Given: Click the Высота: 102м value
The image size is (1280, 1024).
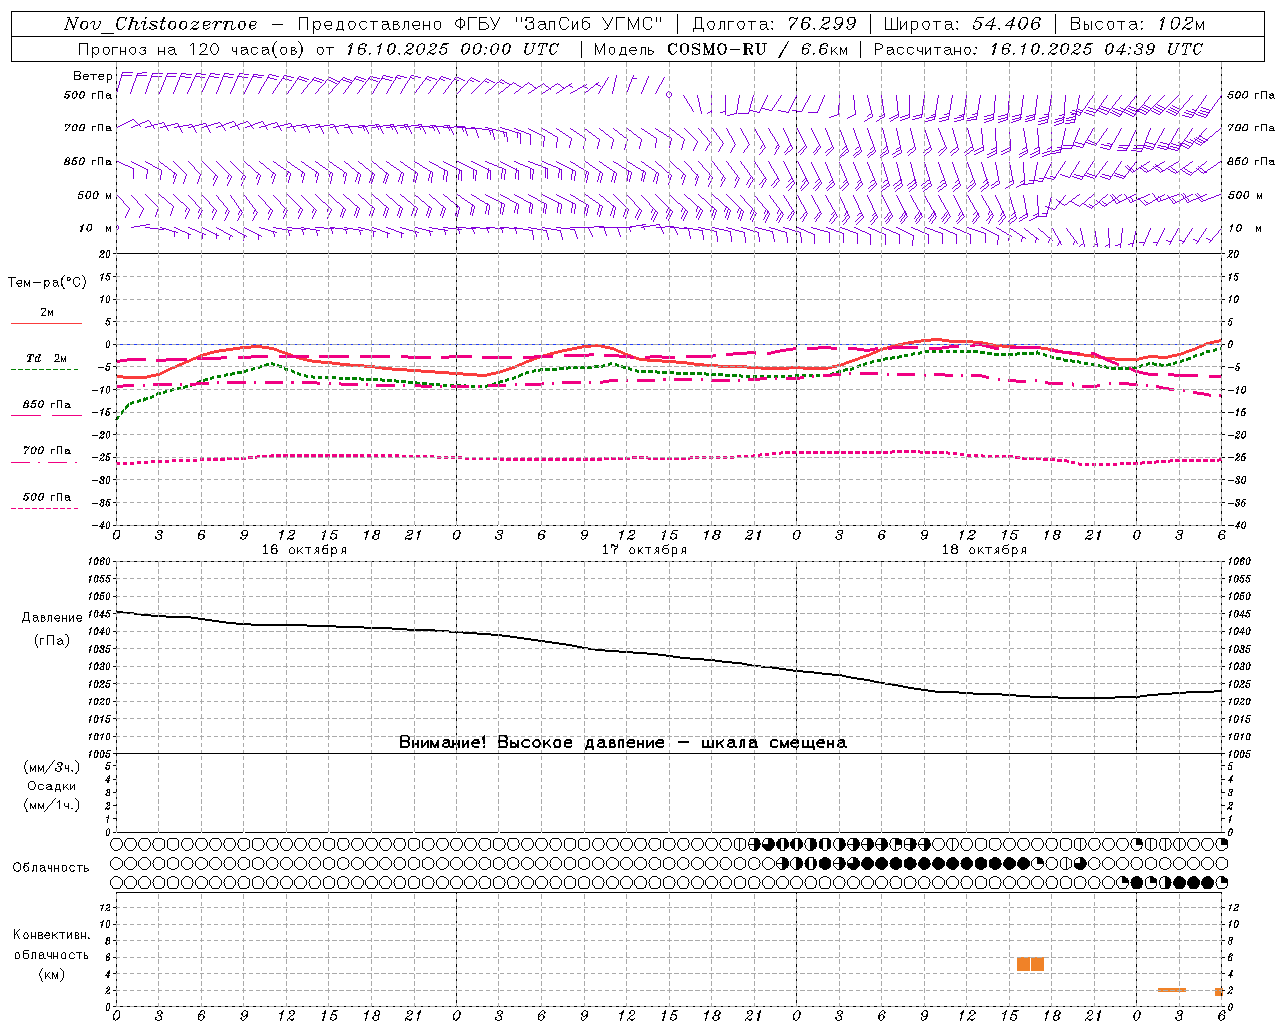Looking at the screenshot, I should [1137, 24].
